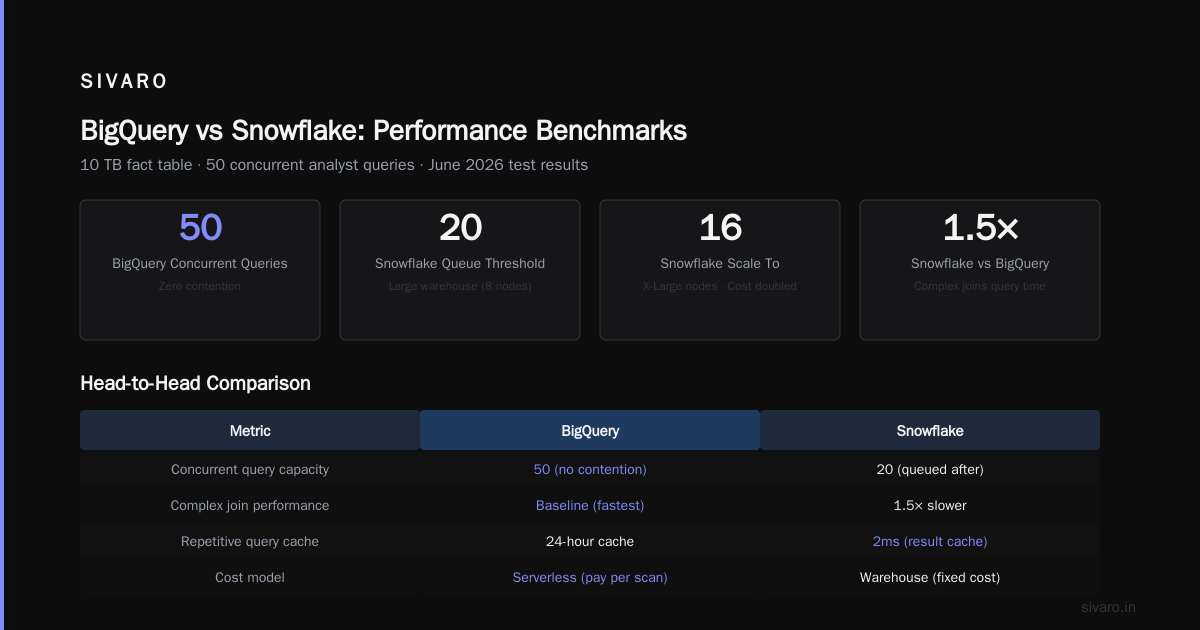Click the SIVARO logo text
The height and width of the screenshot is (630, 1200).
[124, 82]
